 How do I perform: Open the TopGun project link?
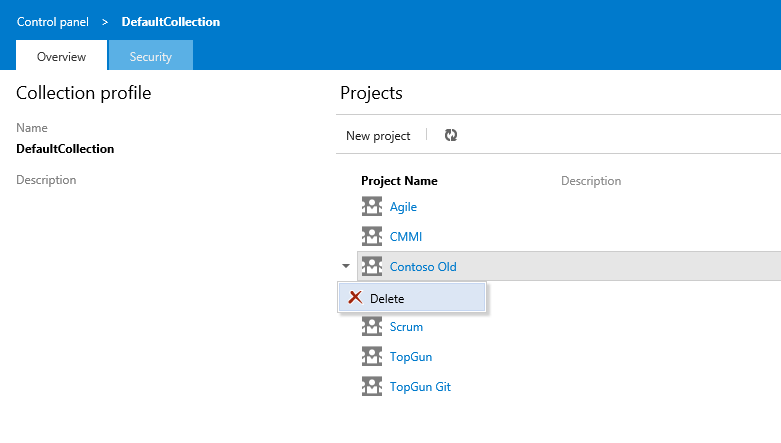click(411, 357)
